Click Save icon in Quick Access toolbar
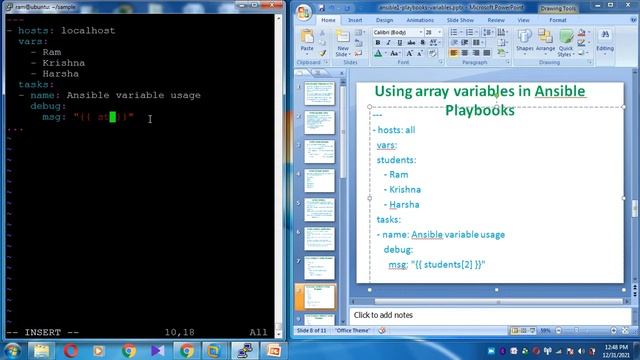Image resolution: width=640 pixels, height=360 pixels. (322, 8)
